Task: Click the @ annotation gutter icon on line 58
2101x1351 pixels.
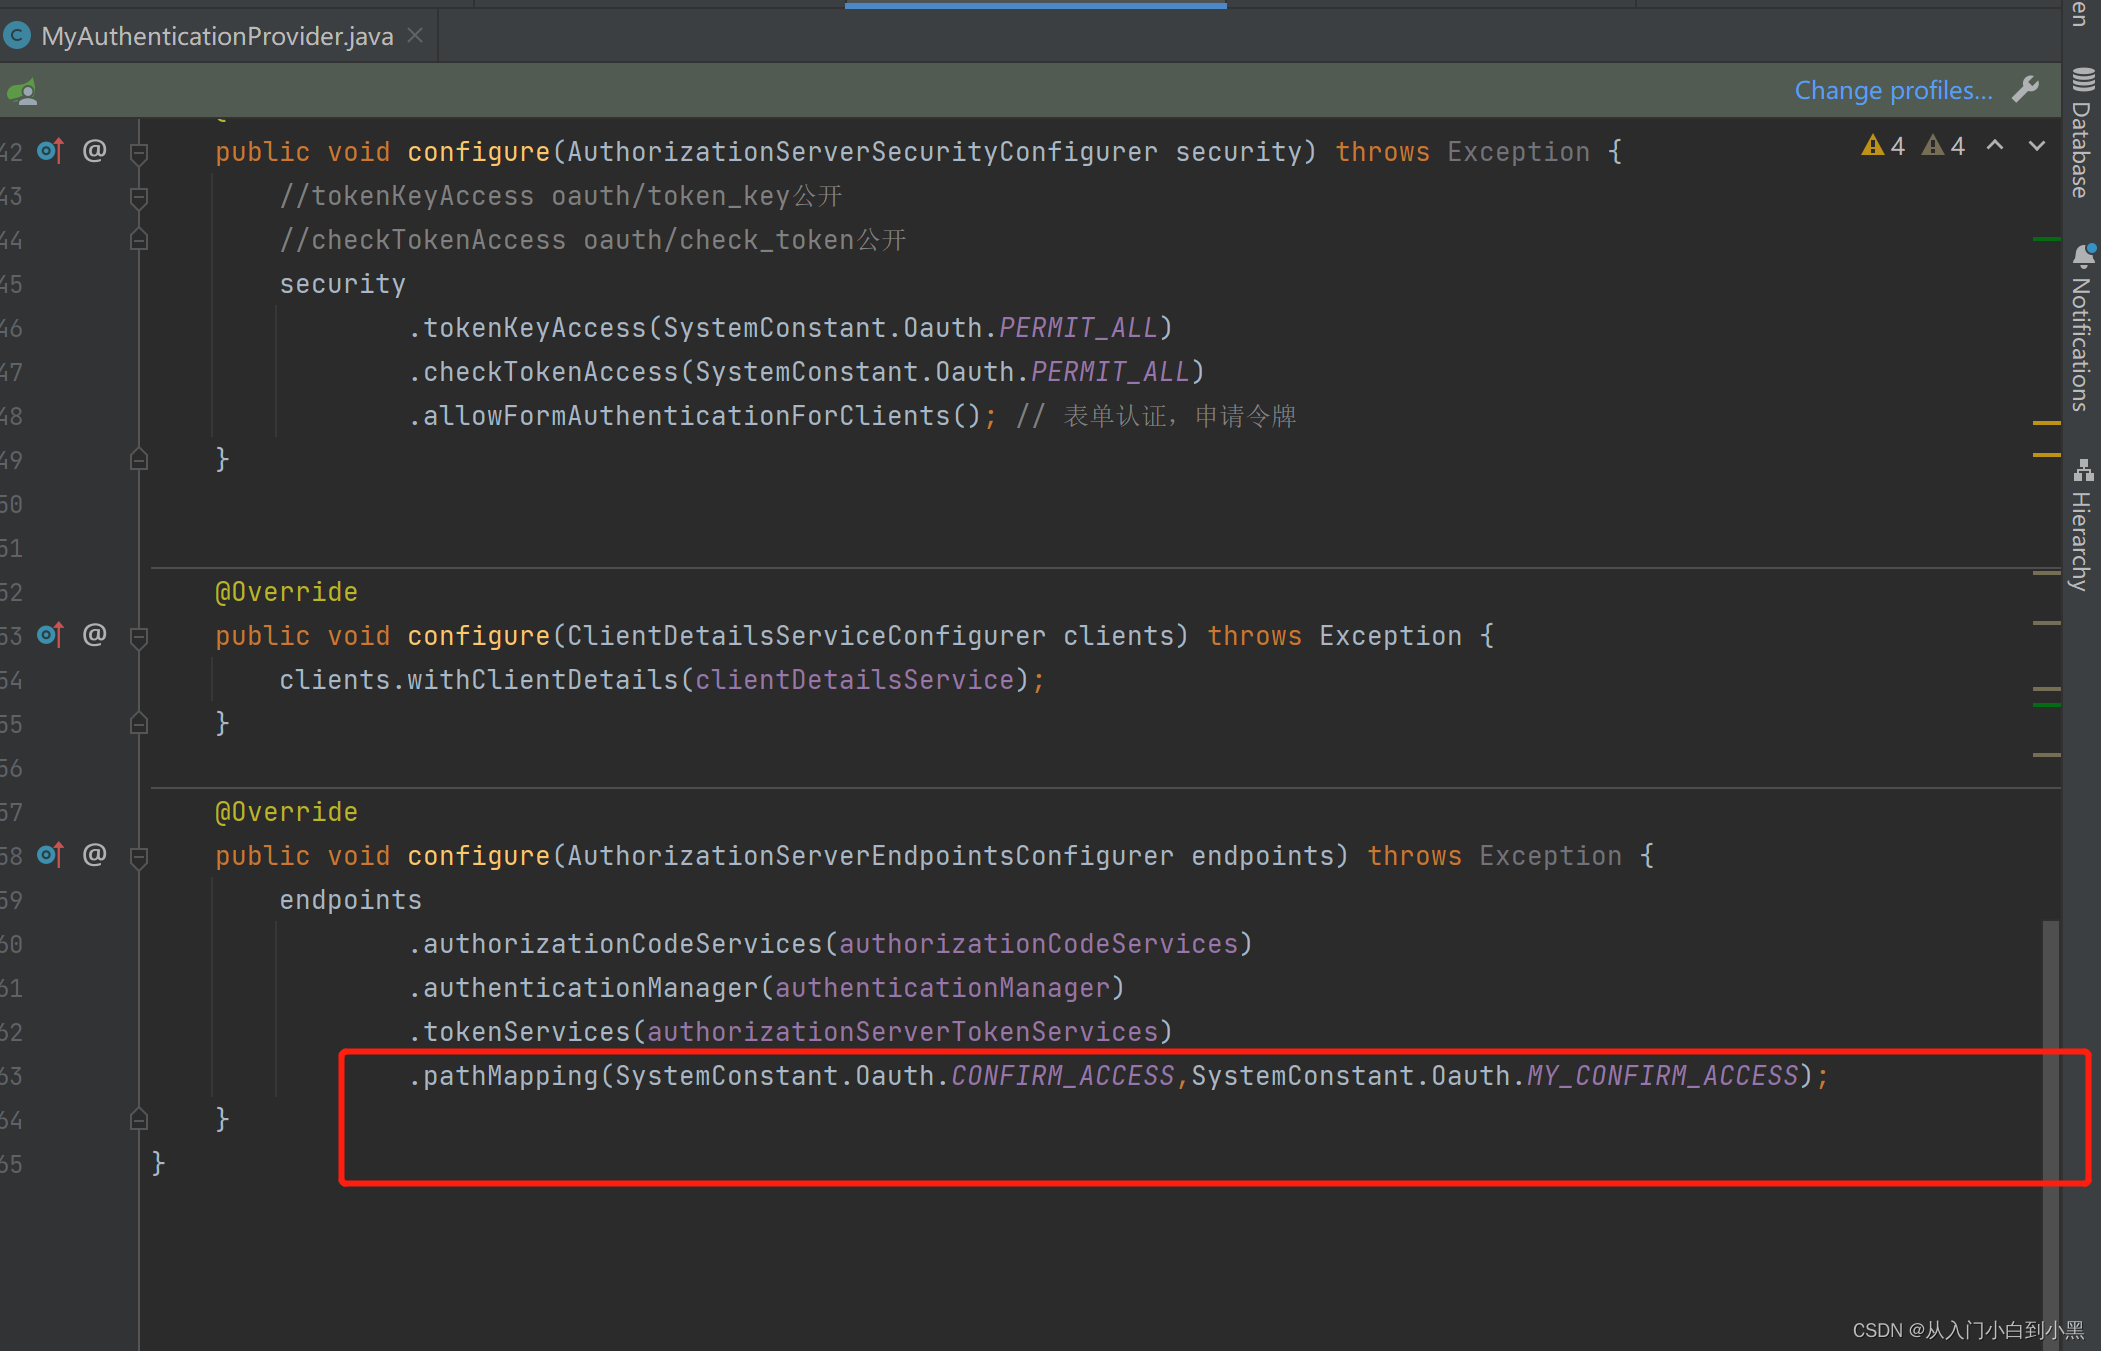Action: coord(94,855)
